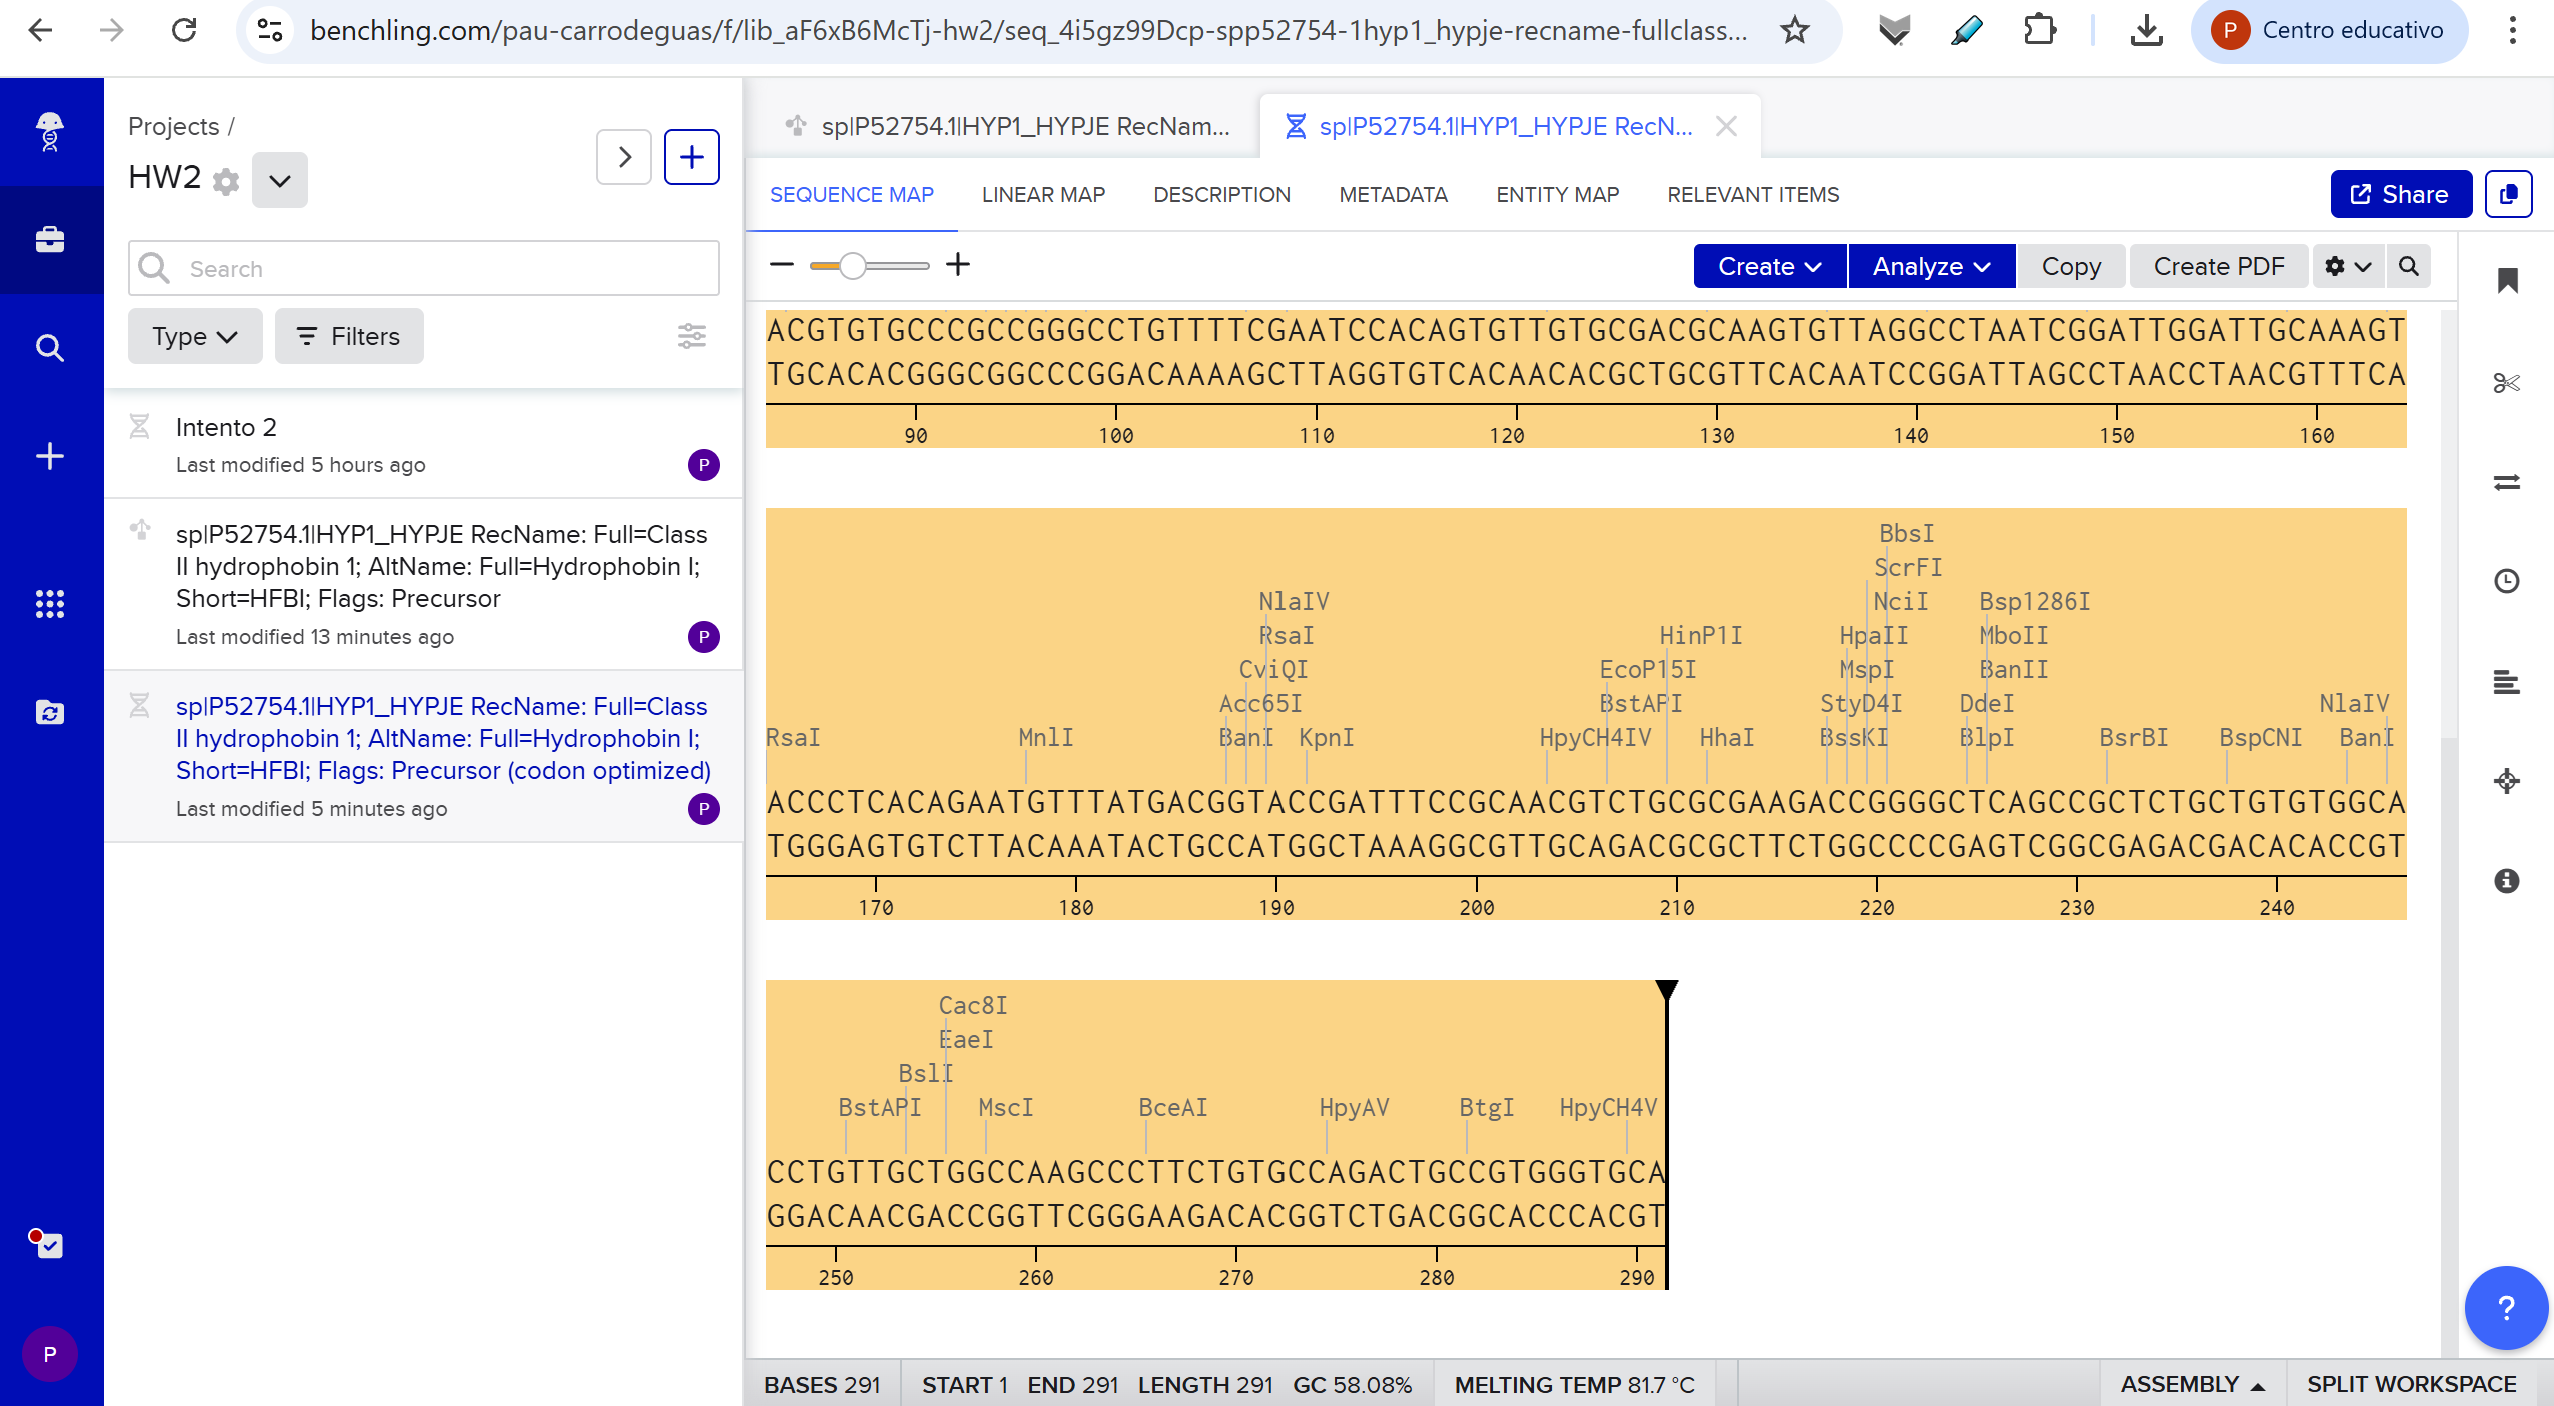This screenshot has width=2554, height=1406.
Task: Click the copy link icon beside Share
Action: click(2509, 194)
